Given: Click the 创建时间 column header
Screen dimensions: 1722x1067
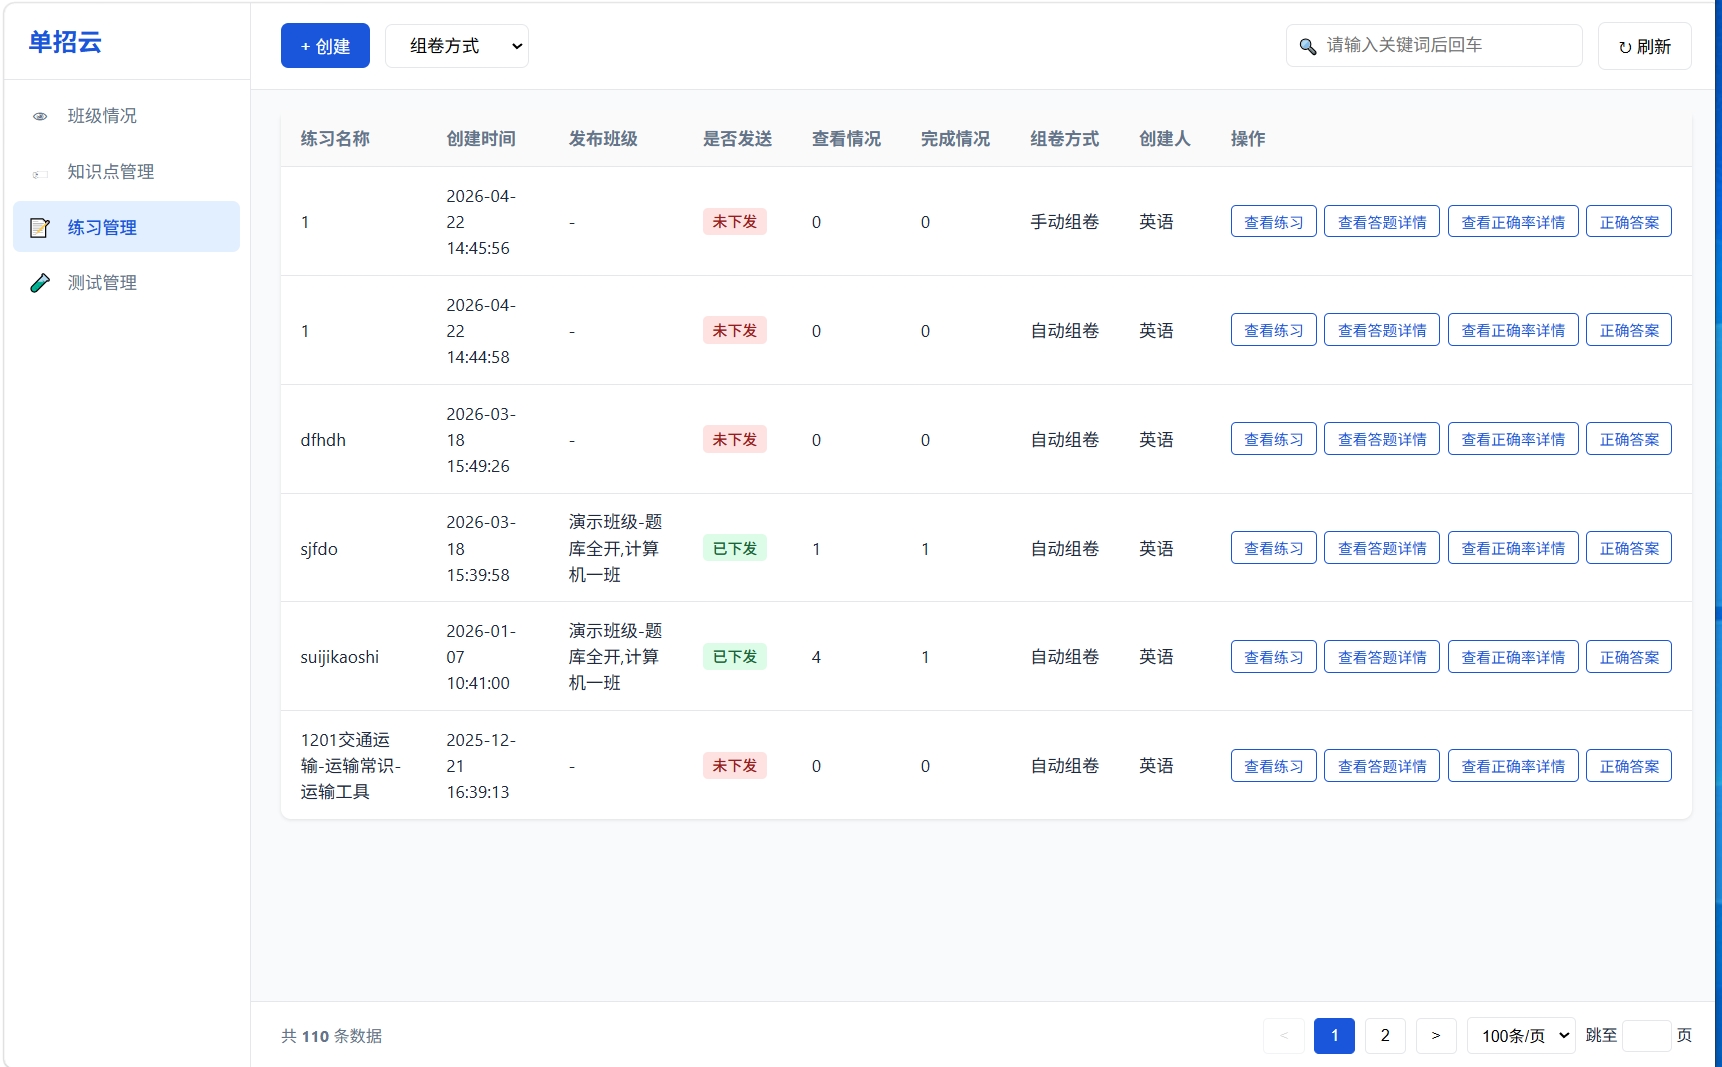Looking at the screenshot, I should point(481,139).
